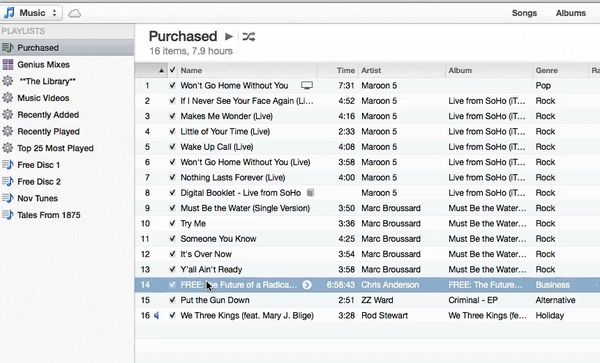Select the Purchased playlist in sidebar
The image size is (600, 363).
(67, 48)
